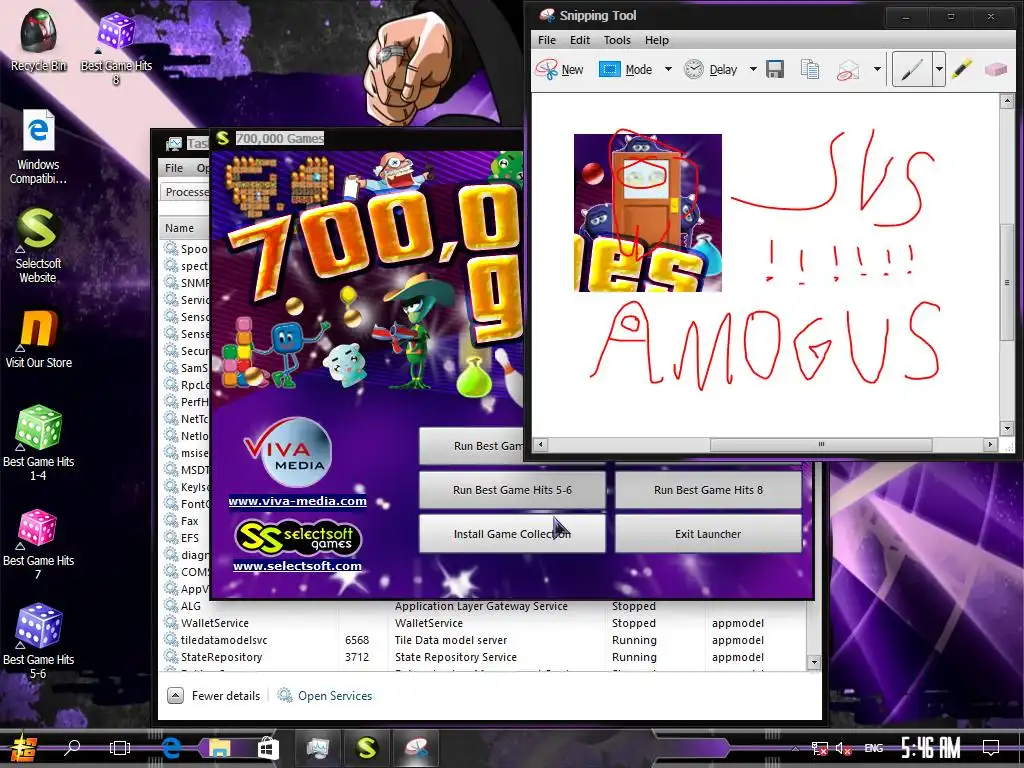
Task: Open Best Game Hits 1-4 desktop icon
Action: click(39, 443)
